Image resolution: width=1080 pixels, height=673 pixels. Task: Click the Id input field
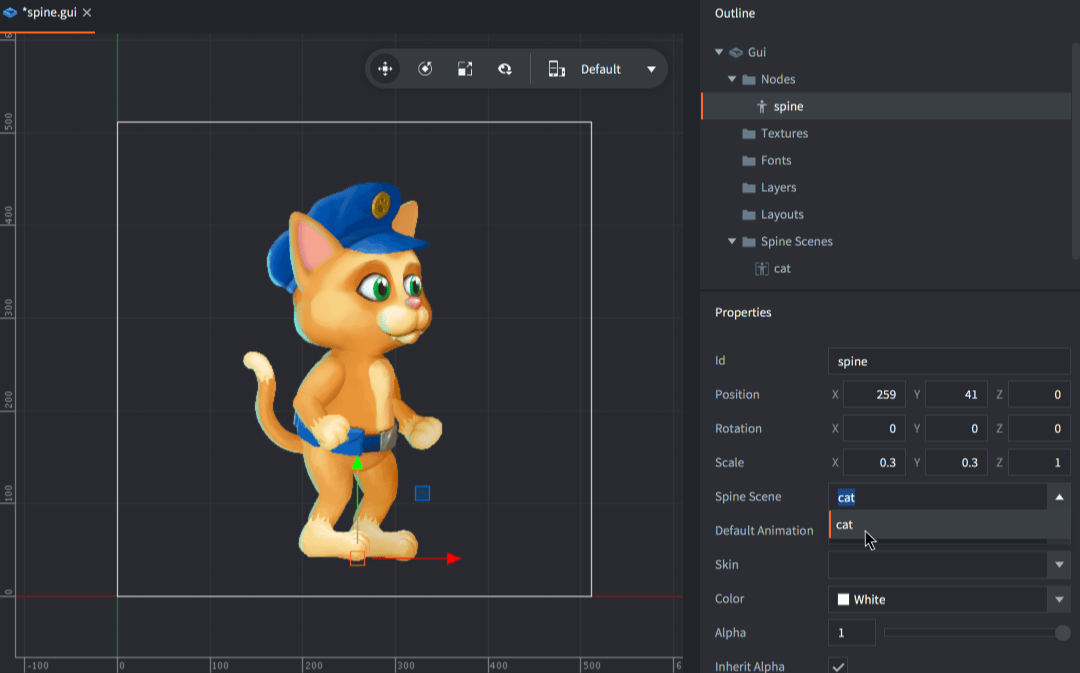click(x=948, y=361)
